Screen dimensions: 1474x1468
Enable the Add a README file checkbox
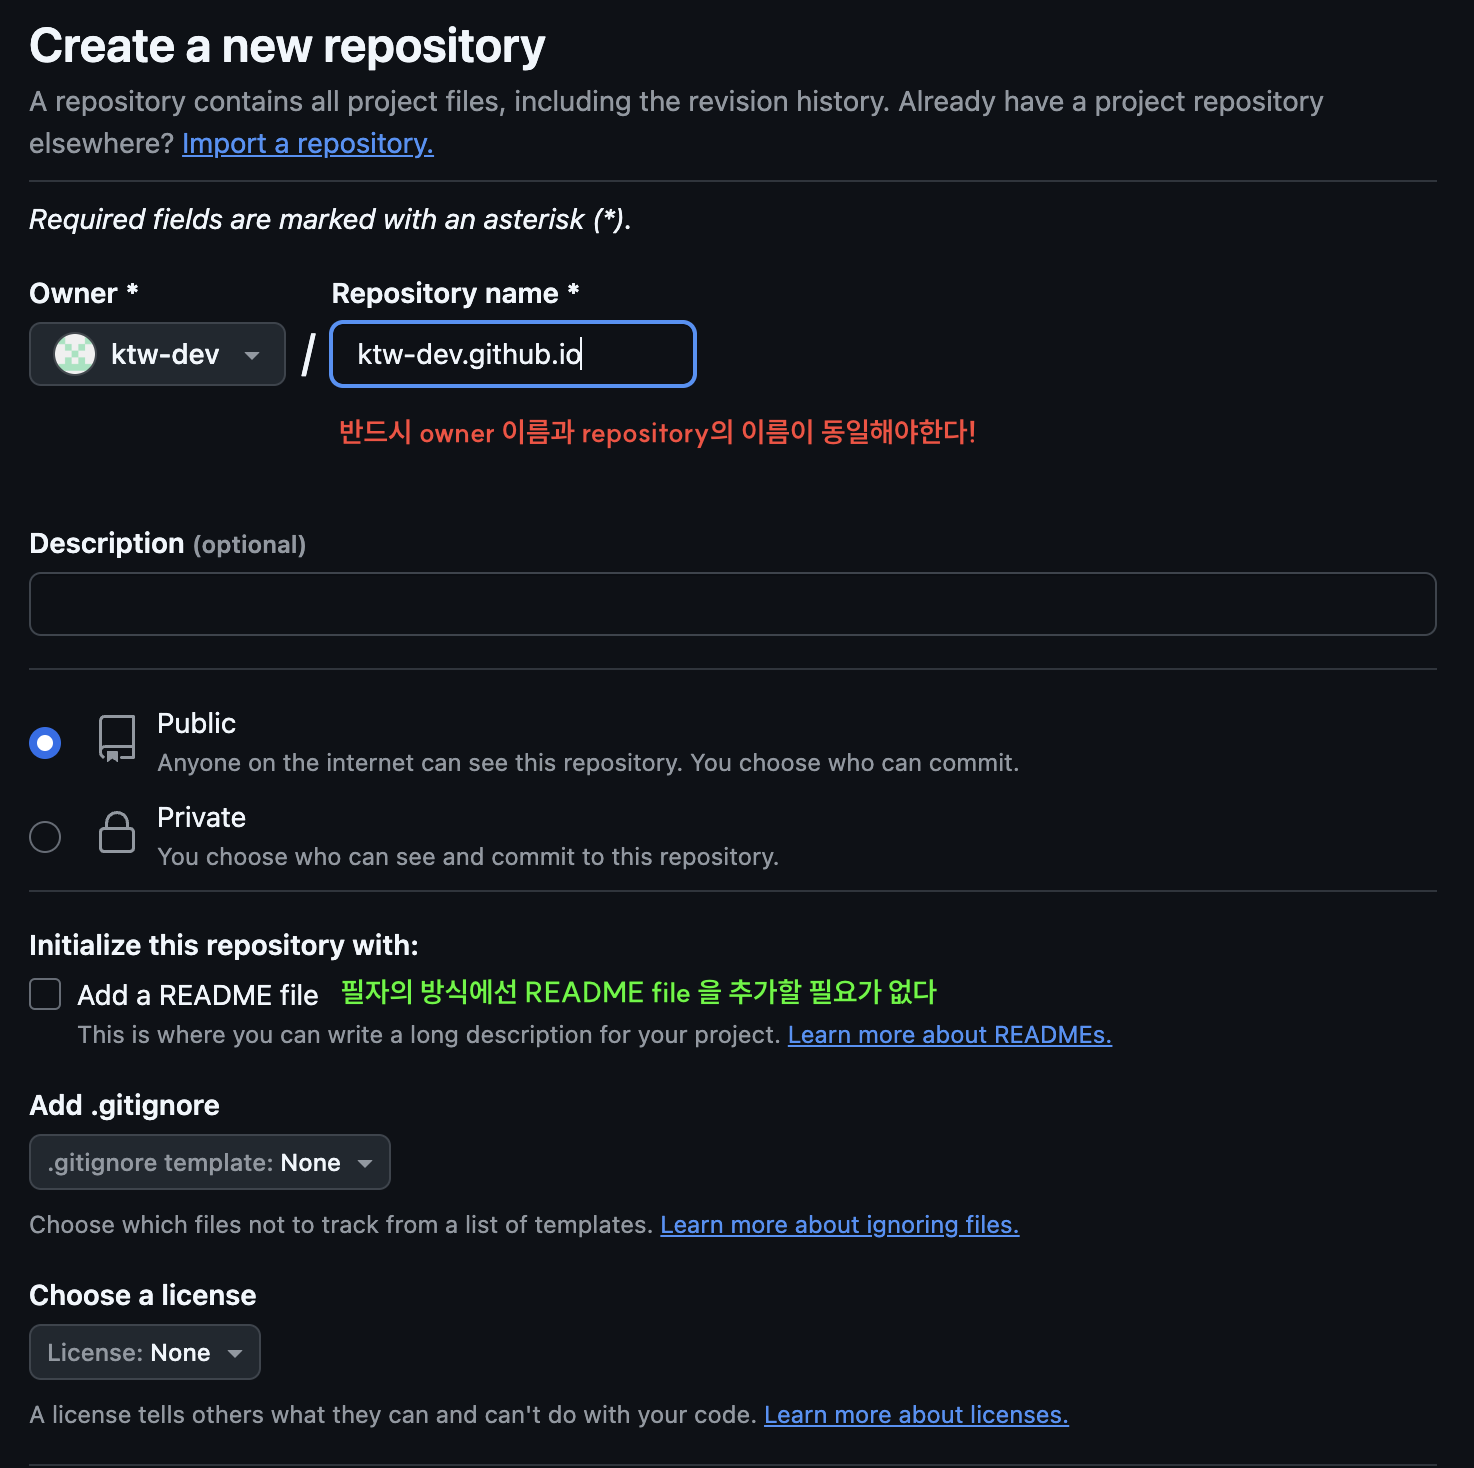click(45, 994)
